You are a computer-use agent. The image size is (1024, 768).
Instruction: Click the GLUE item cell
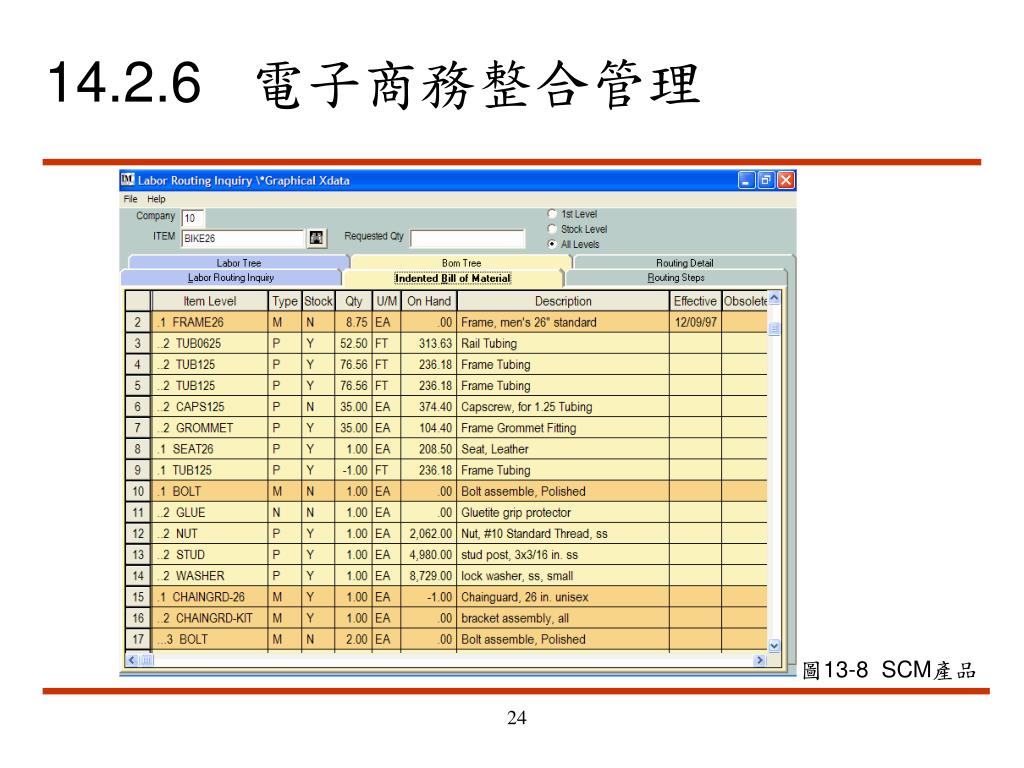click(x=210, y=512)
